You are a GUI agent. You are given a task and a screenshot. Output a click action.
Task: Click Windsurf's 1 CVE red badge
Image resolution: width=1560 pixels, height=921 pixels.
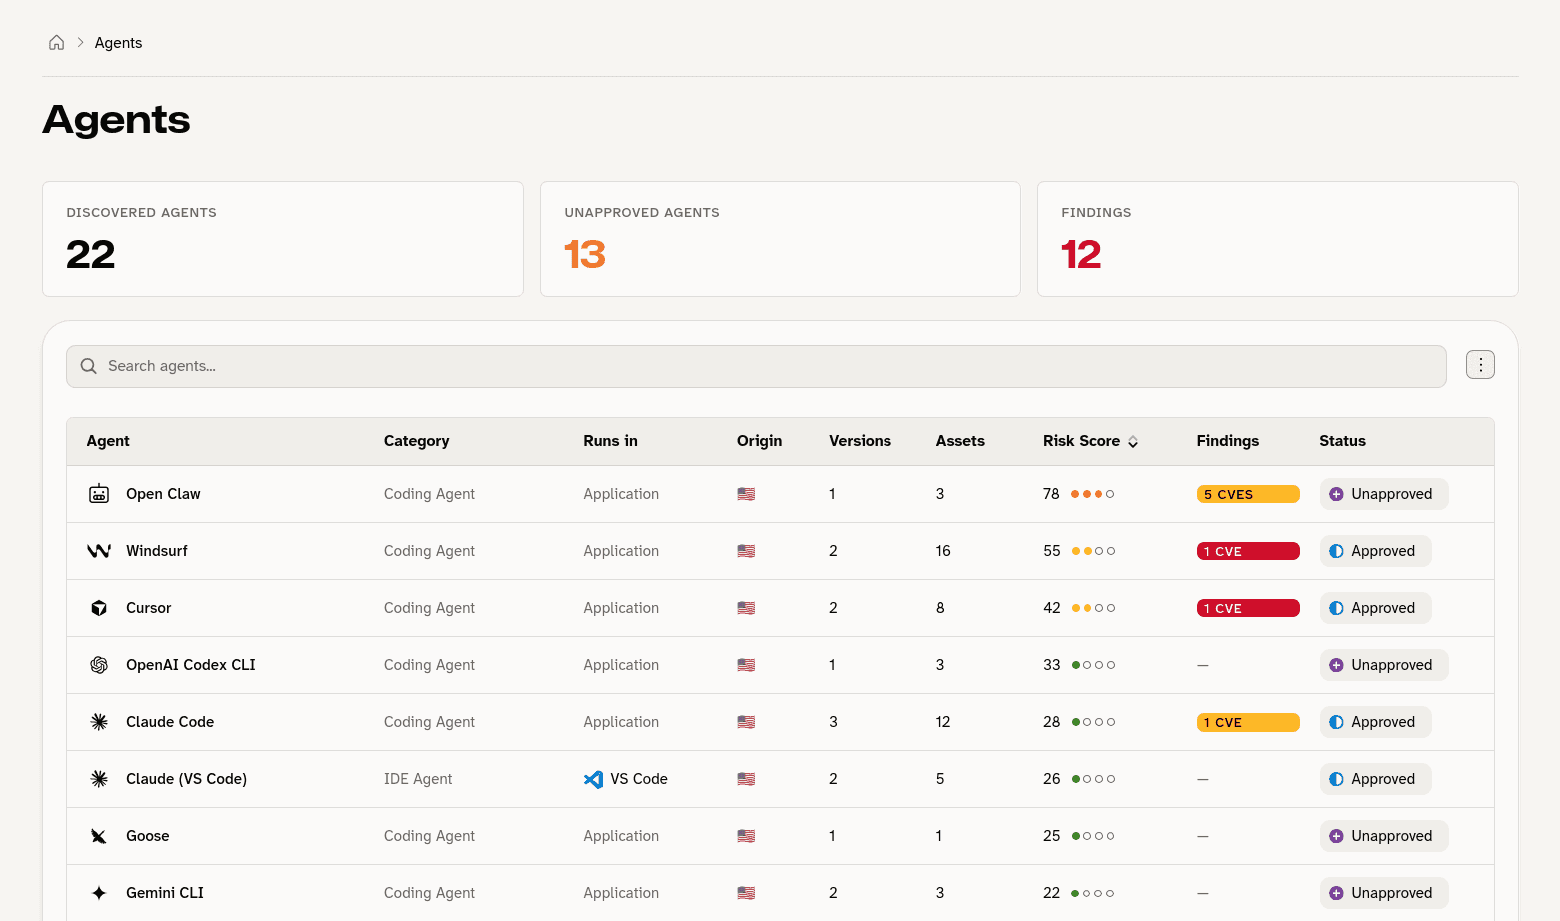[1248, 551]
